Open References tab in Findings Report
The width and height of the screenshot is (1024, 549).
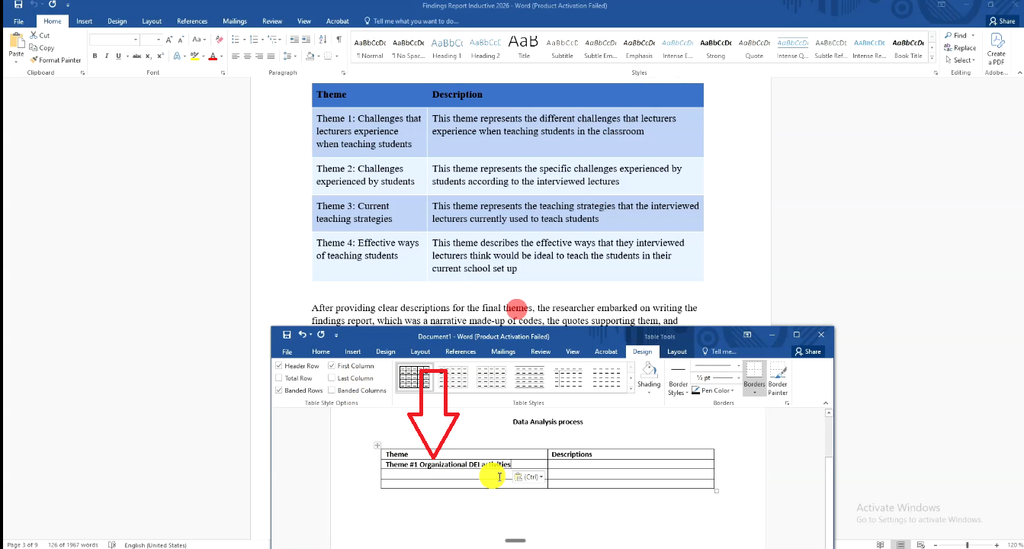point(192,21)
